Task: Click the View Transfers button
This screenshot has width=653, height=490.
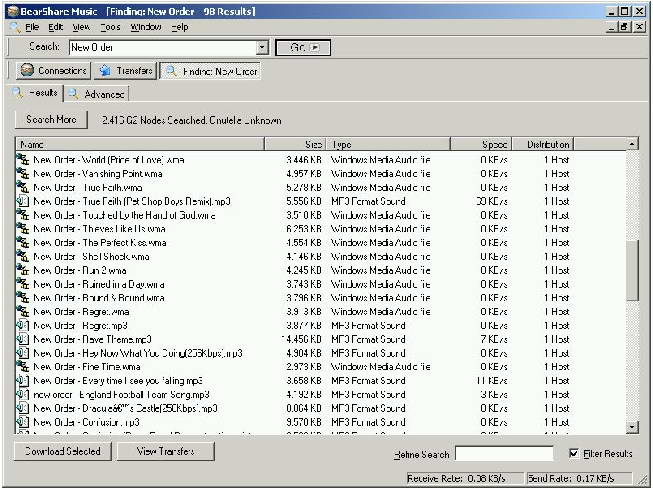Action: [x=166, y=451]
